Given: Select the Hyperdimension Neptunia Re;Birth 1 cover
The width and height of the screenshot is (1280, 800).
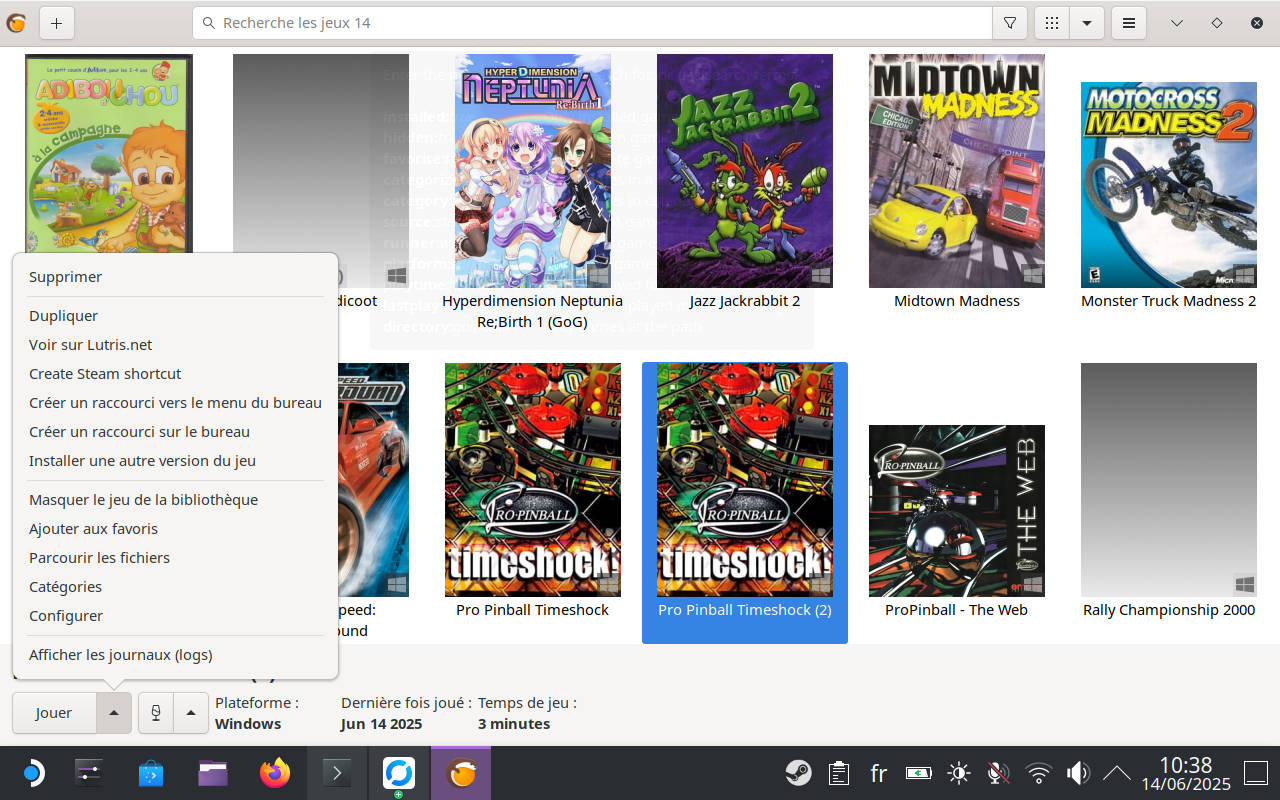Looking at the screenshot, I should [x=533, y=171].
